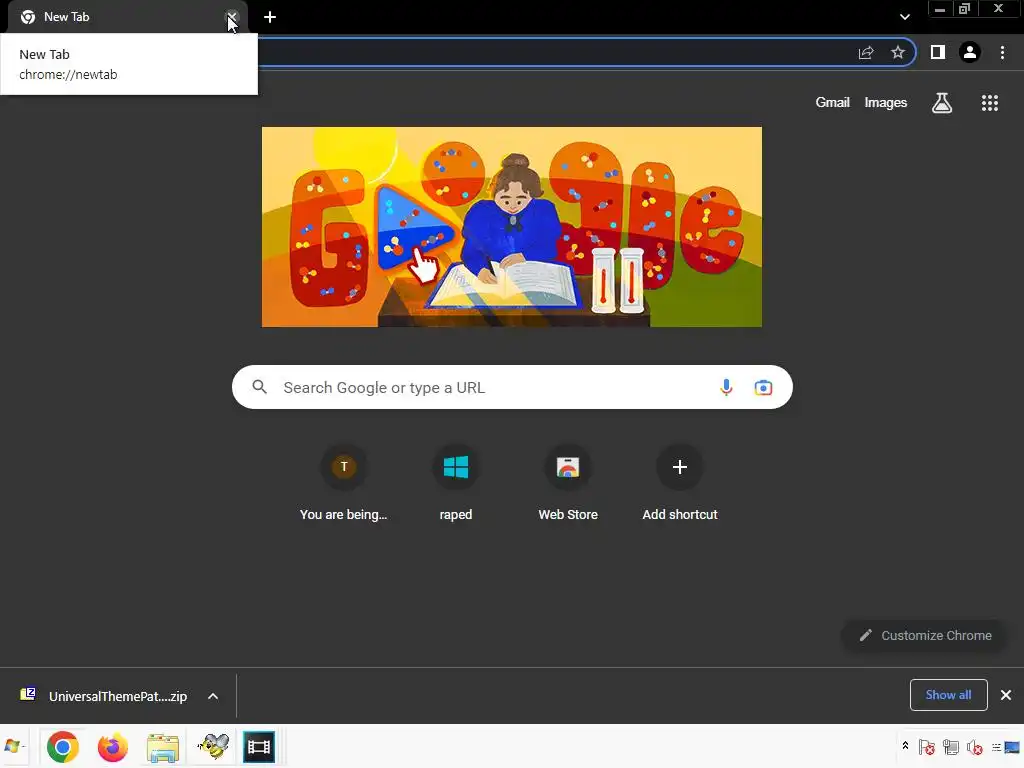Open the bee application in taskbar
This screenshot has width=1024, height=768.
213,746
